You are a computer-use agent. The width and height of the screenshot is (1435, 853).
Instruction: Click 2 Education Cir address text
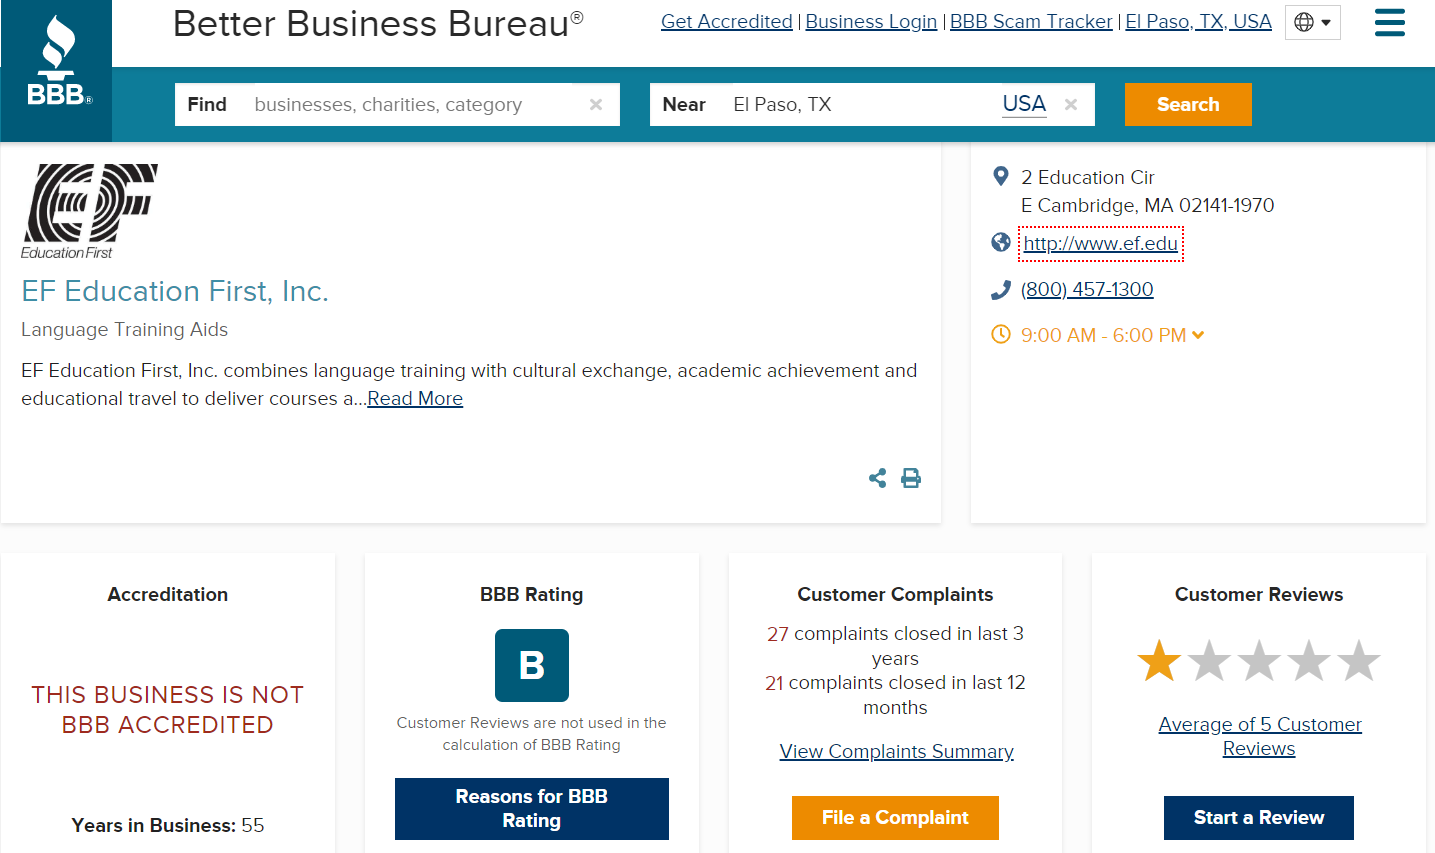point(1087,178)
